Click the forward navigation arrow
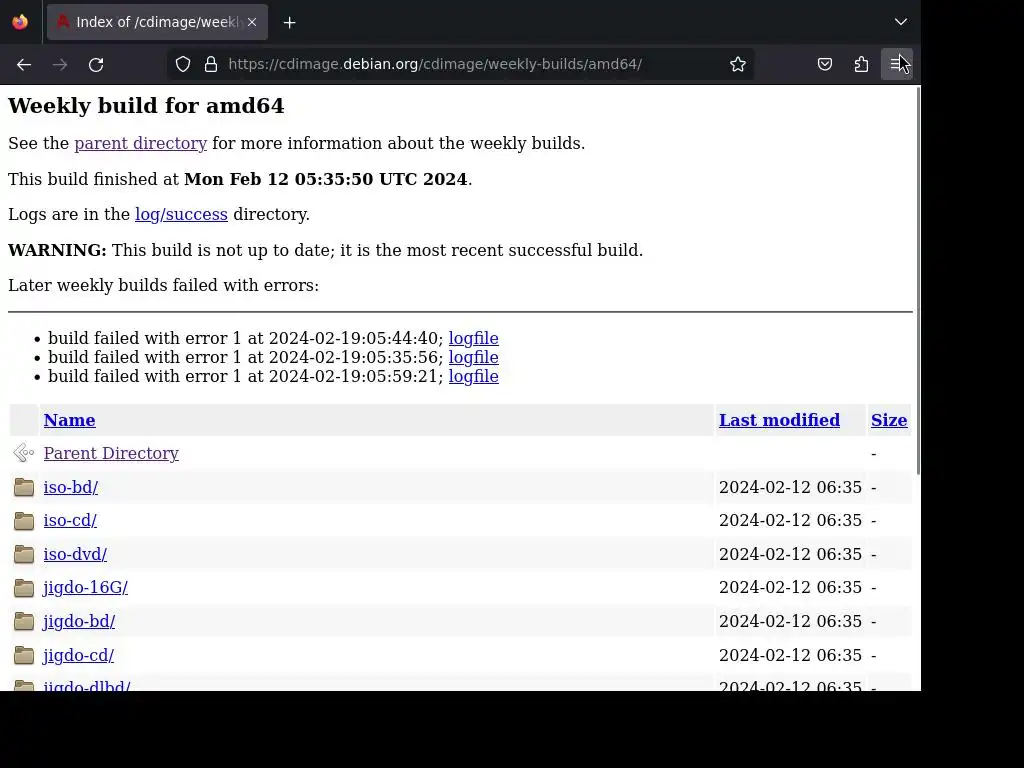 coord(60,64)
